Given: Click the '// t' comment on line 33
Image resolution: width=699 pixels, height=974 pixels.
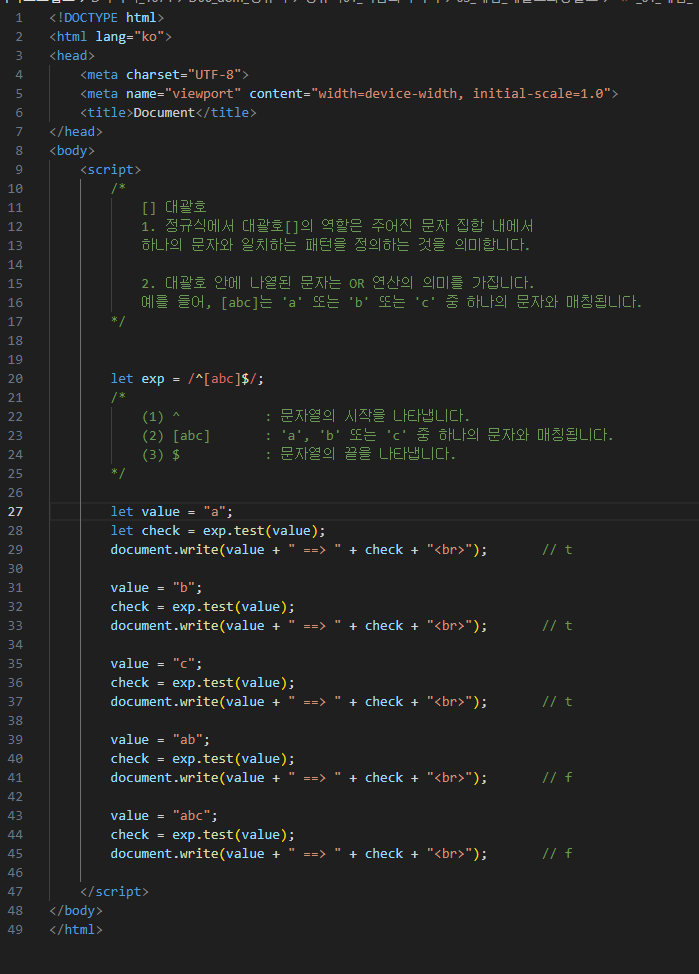Looking at the screenshot, I should click(x=557, y=626).
